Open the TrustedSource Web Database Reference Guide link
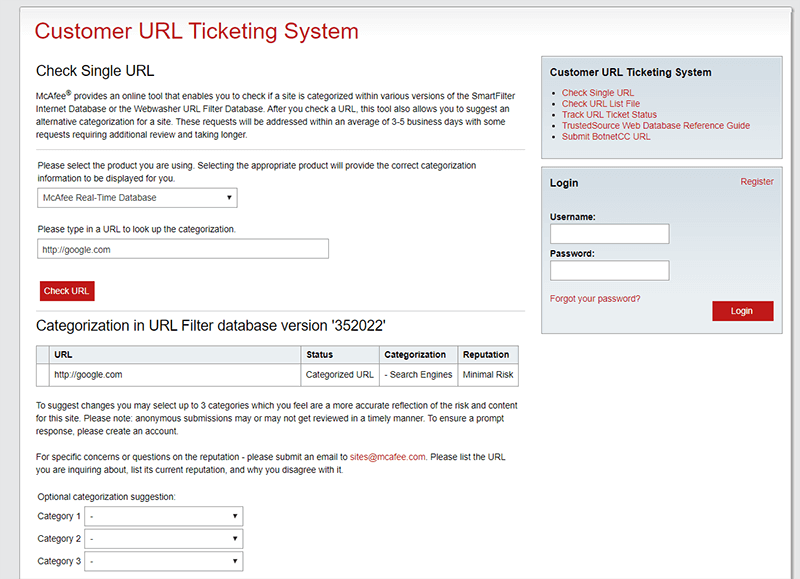The height and width of the screenshot is (579, 800). (656, 125)
